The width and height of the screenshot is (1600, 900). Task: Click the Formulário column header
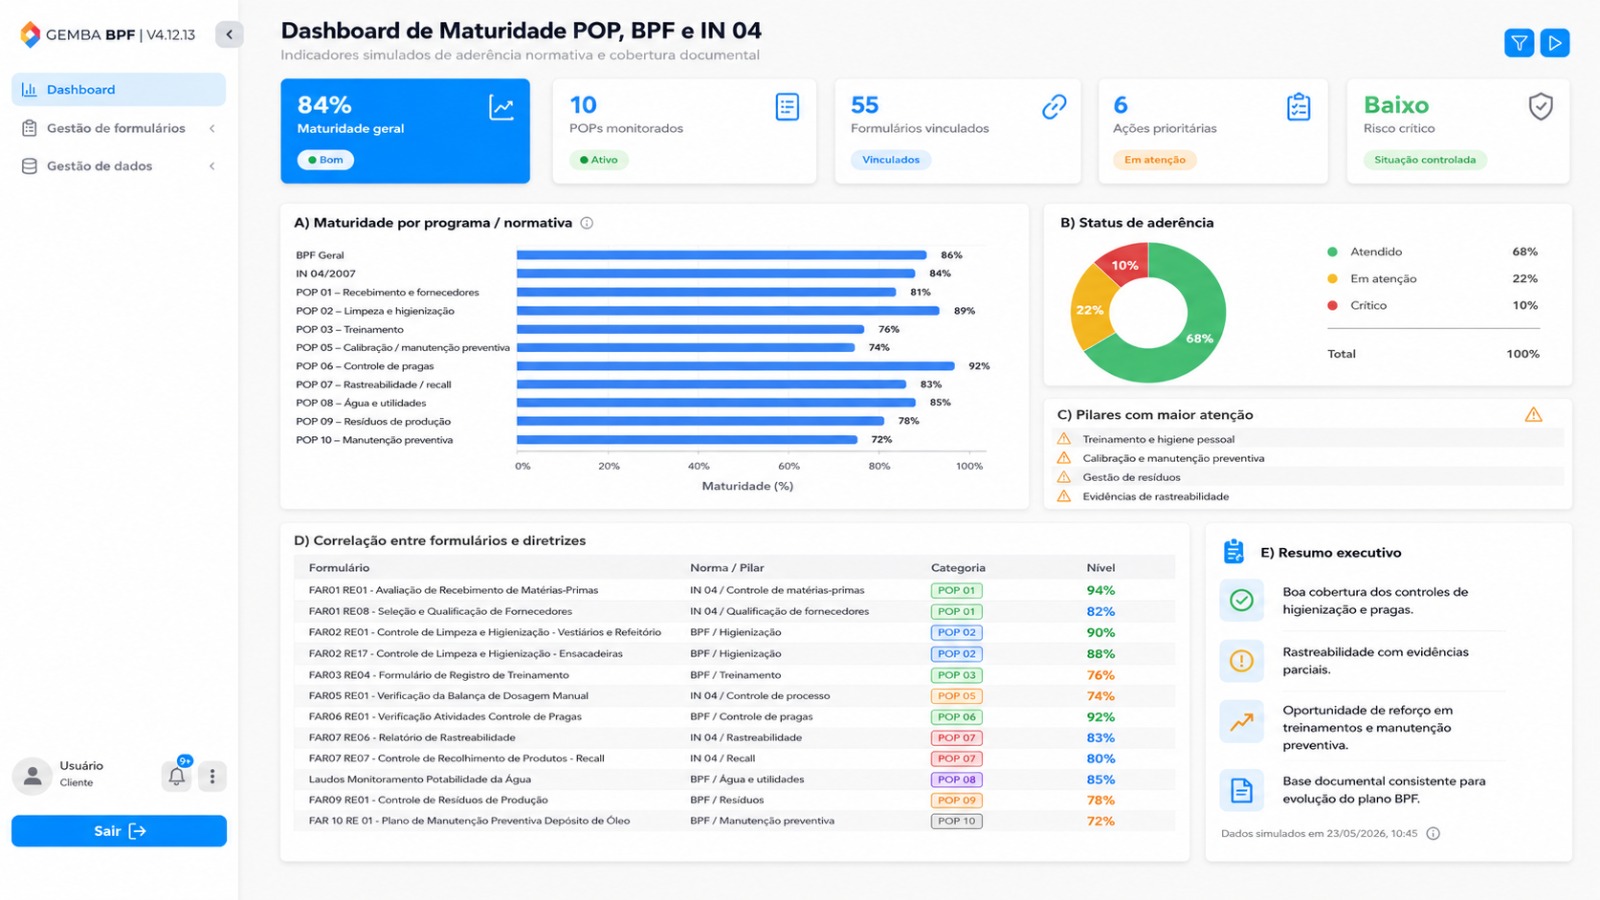[x=339, y=568]
